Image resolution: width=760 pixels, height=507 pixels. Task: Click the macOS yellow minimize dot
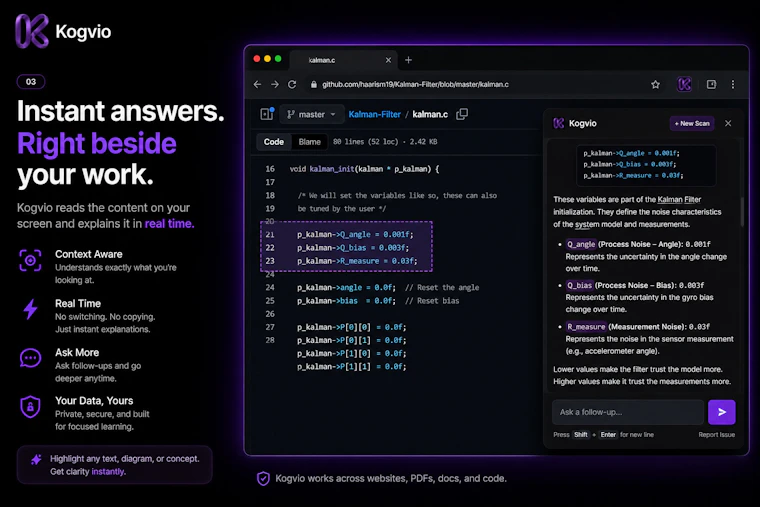268,59
